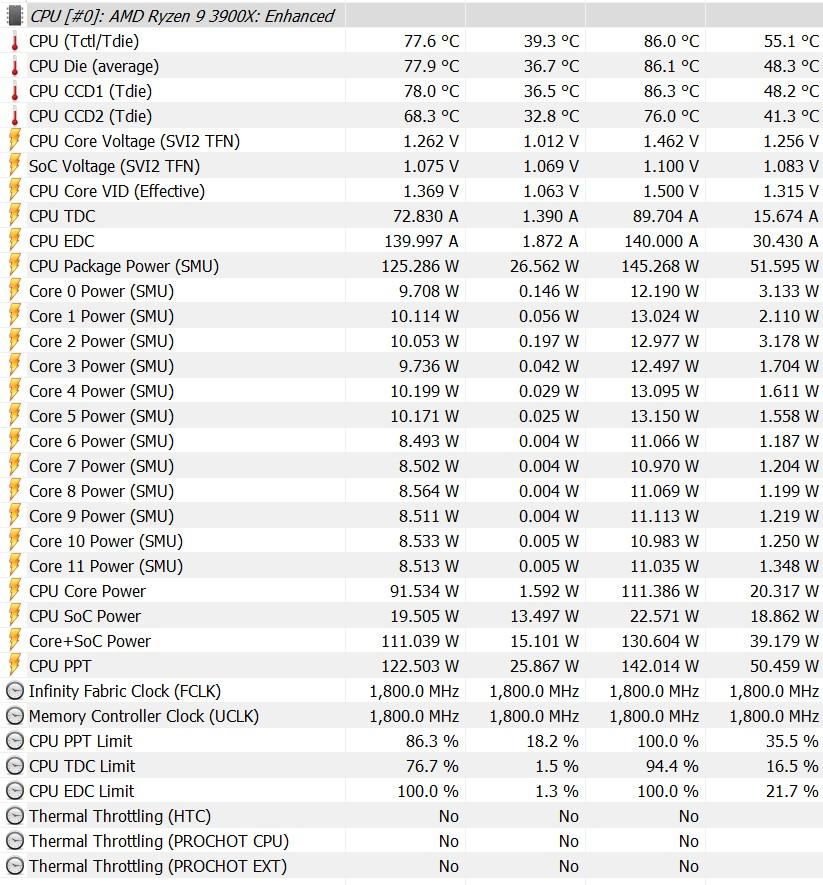Viewport: 823px width, 885px height.
Task: Click lightning icon beside SoC Voltage (SVI2 TFN)
Action: coord(15,166)
